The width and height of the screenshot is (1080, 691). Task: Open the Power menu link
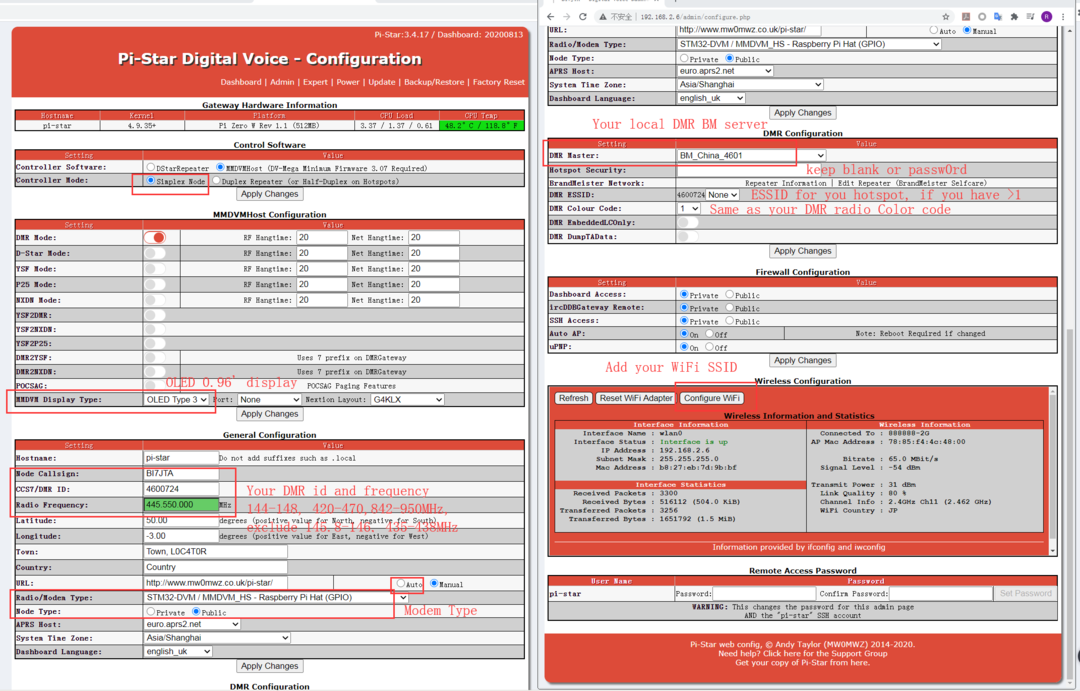(x=348, y=82)
